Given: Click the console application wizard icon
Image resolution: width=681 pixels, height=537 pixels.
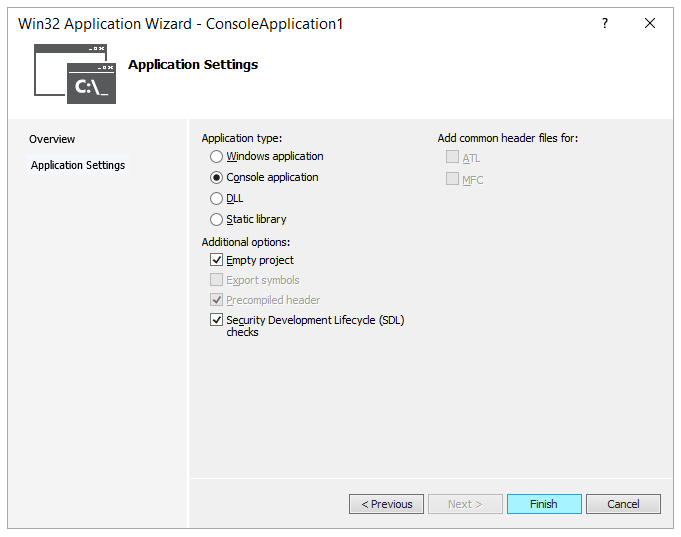Looking at the screenshot, I should [75, 73].
